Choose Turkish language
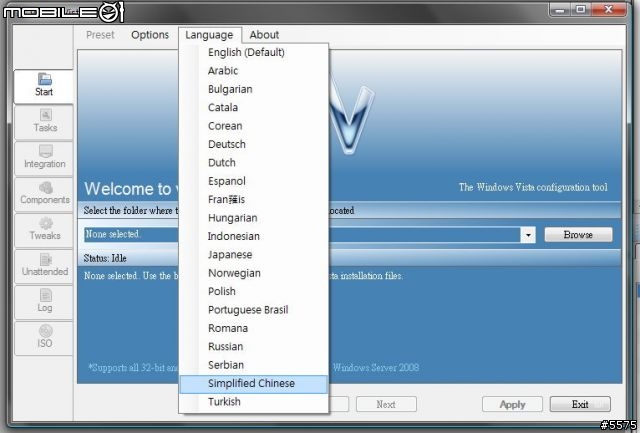640x433 pixels. coord(253,402)
